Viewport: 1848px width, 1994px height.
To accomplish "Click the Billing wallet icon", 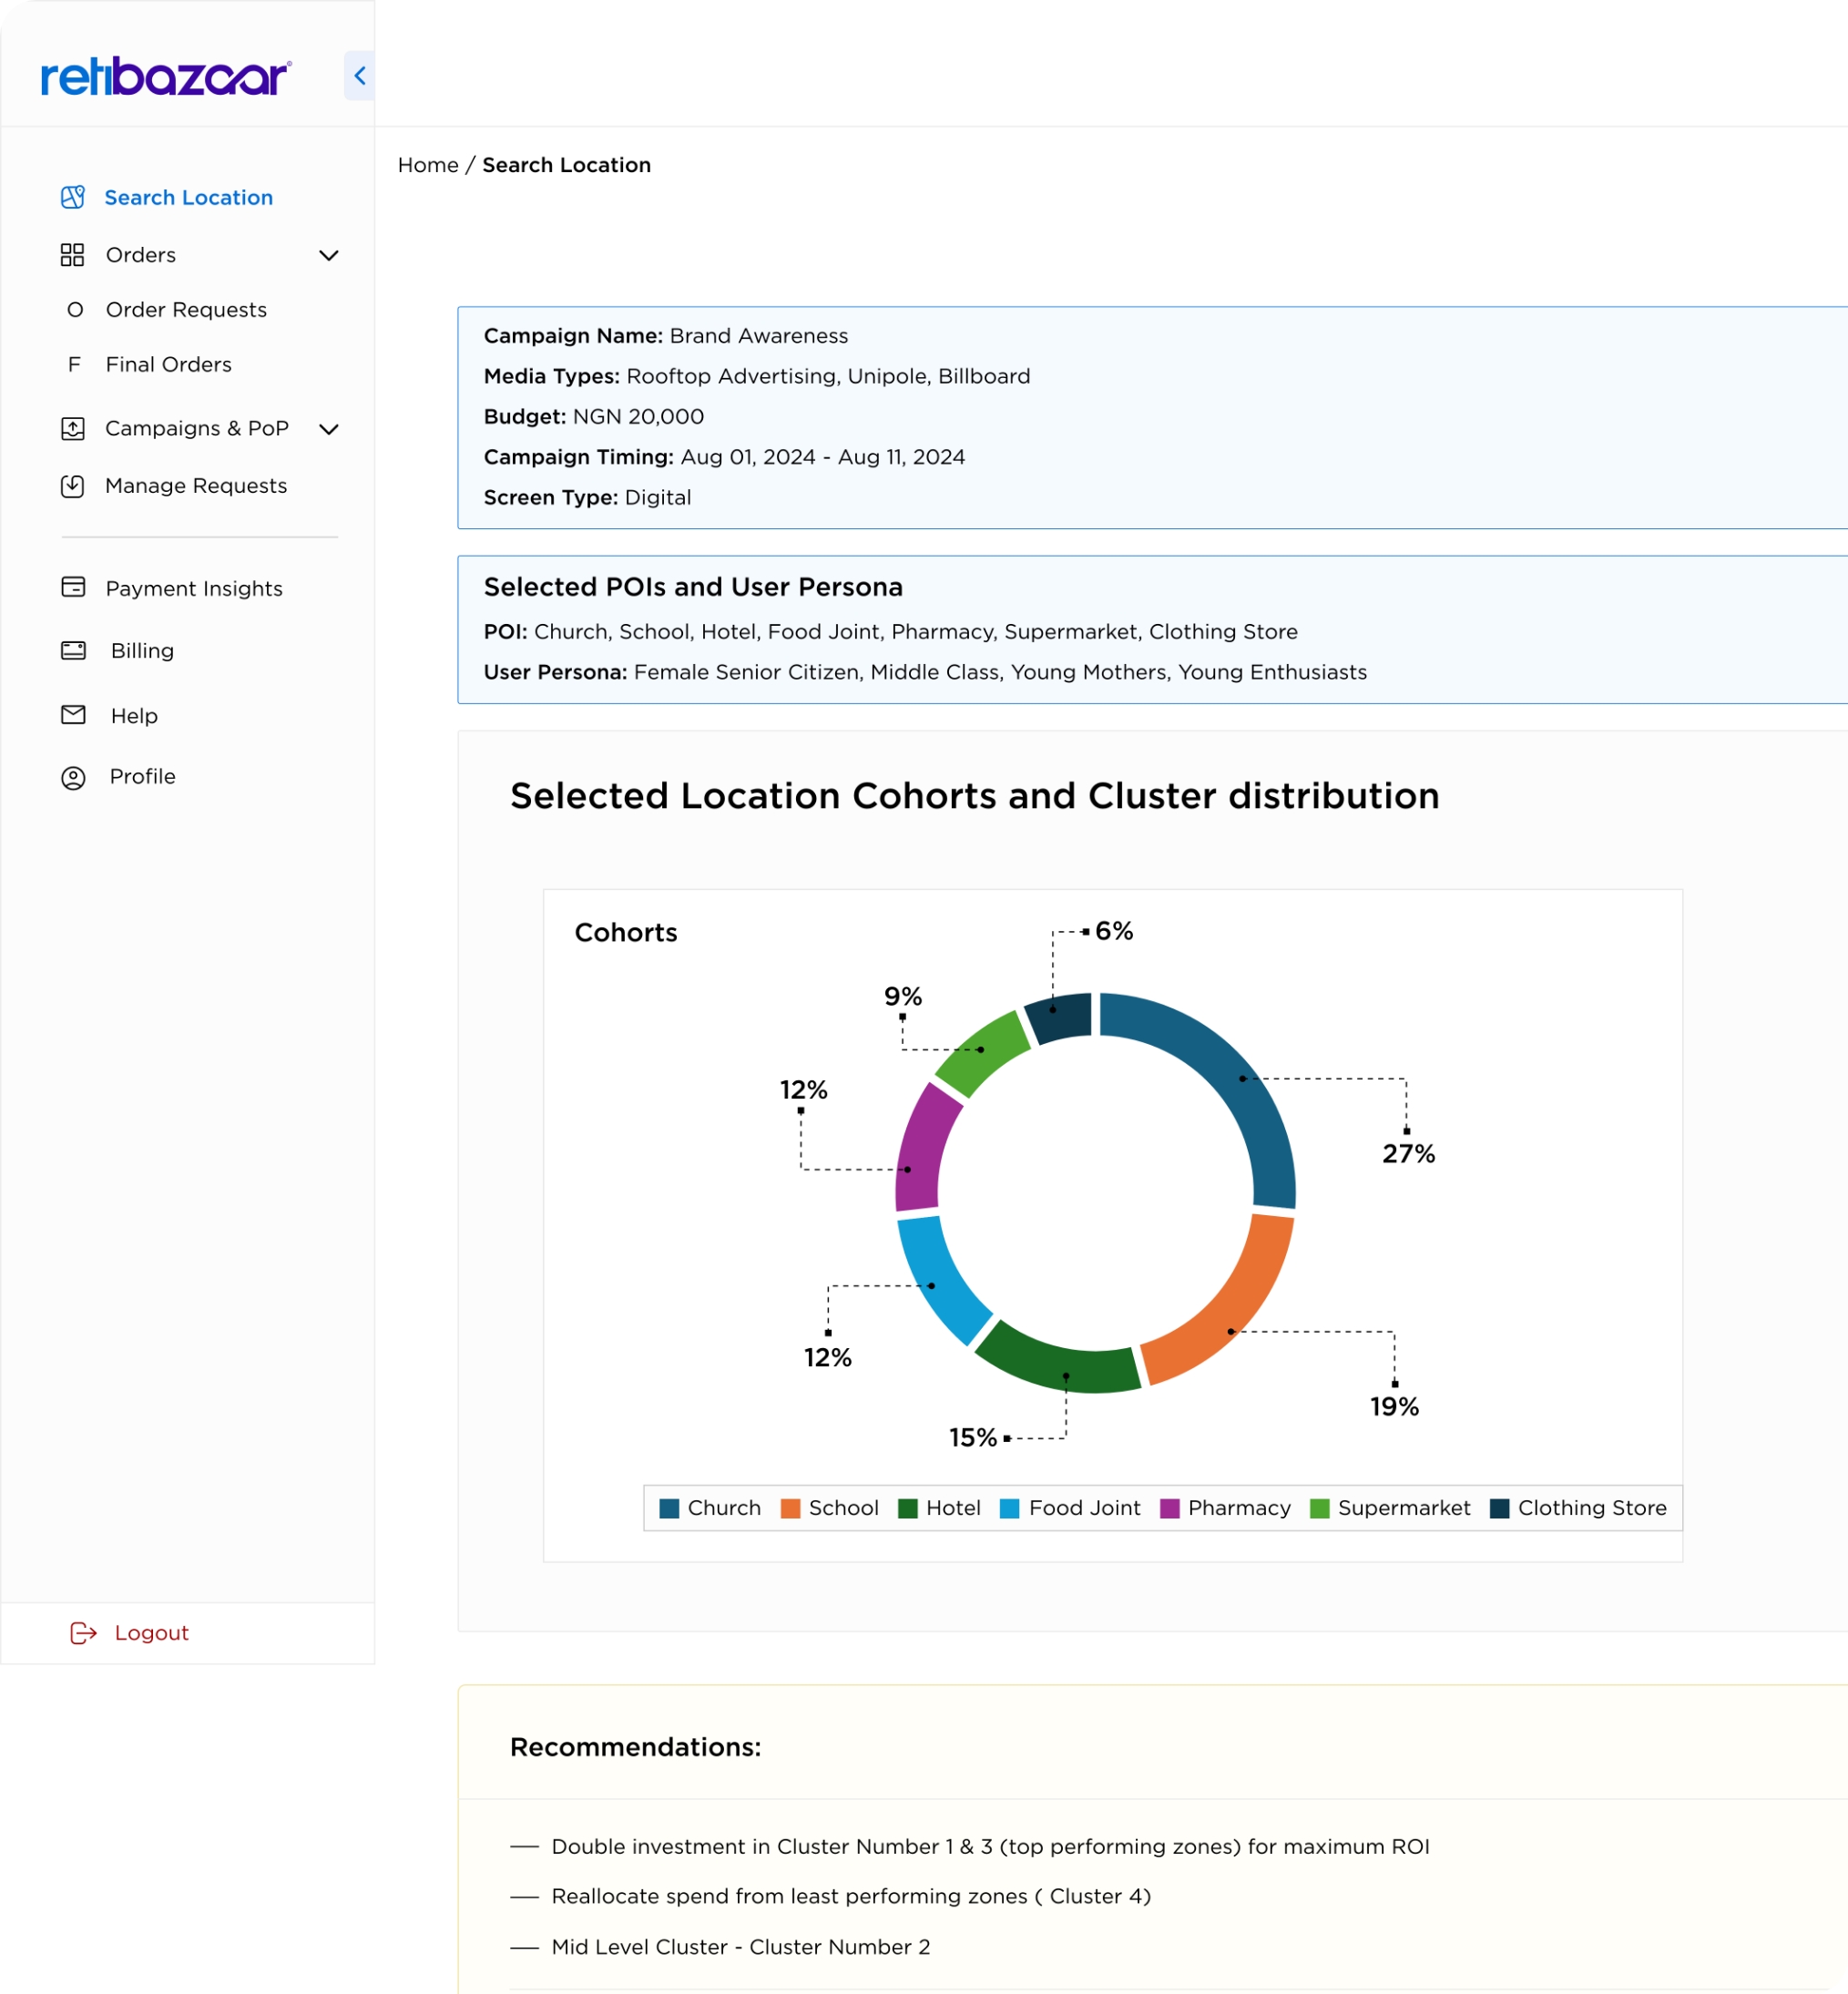I will click(x=73, y=650).
